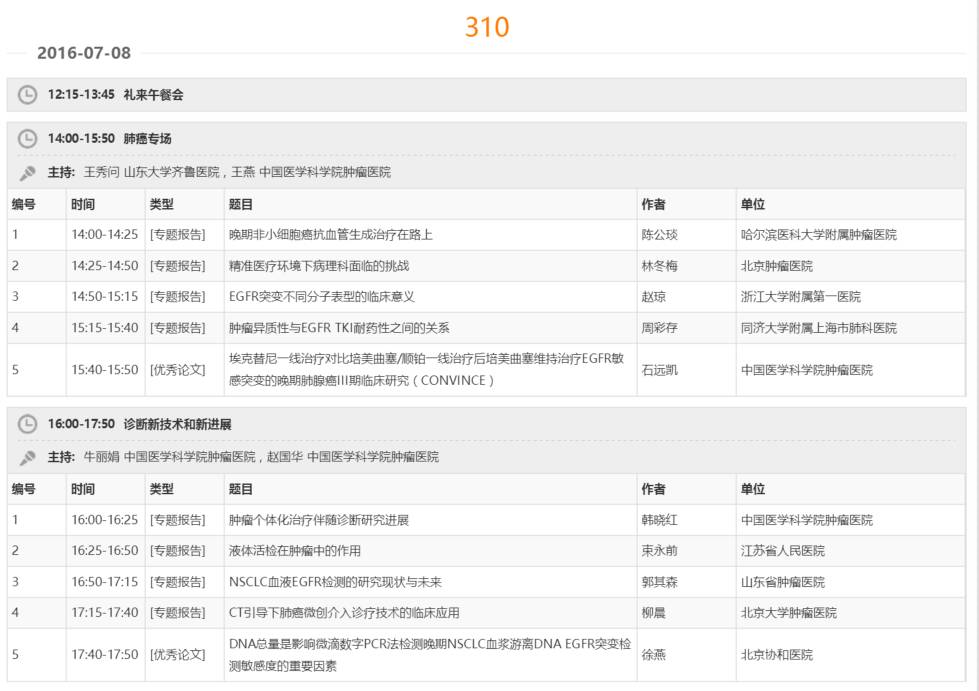Click host text 王秀问 山东大学齐鲁医院
The width and height of the screenshot is (979, 691).
pyautogui.click(x=152, y=172)
